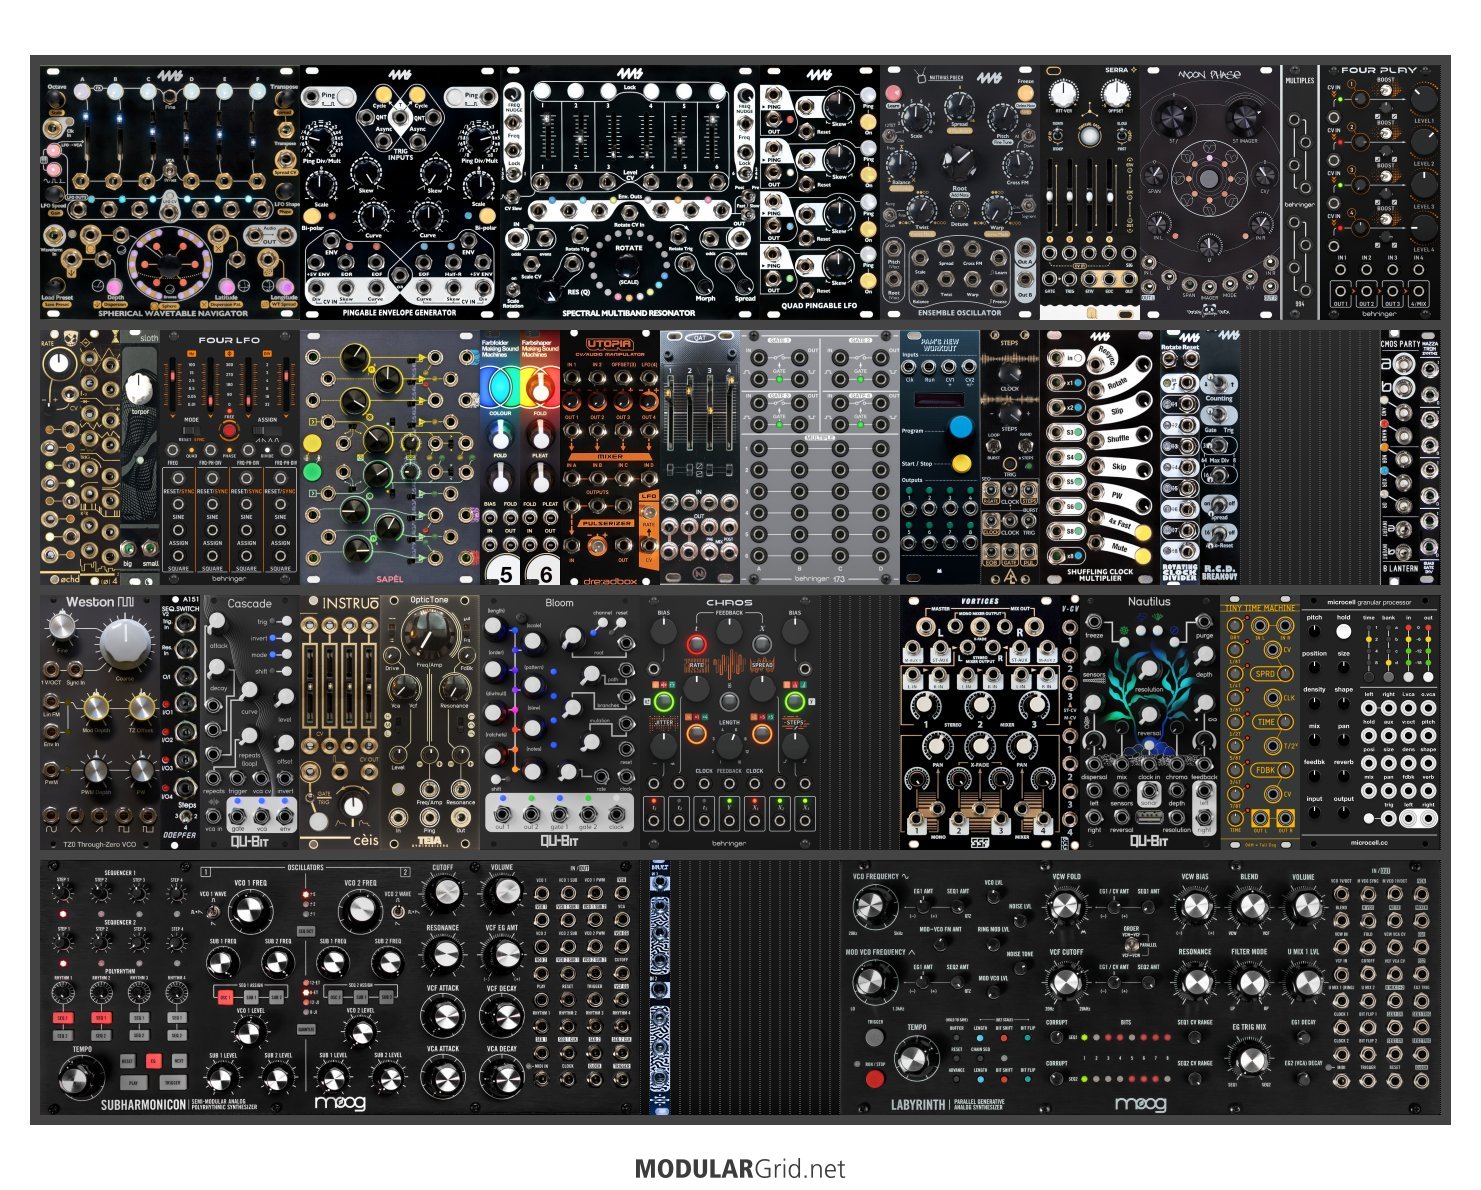Click the yellow Start/Stop button on Pam's
Screen dimensions: 1481x1190
[961, 463]
